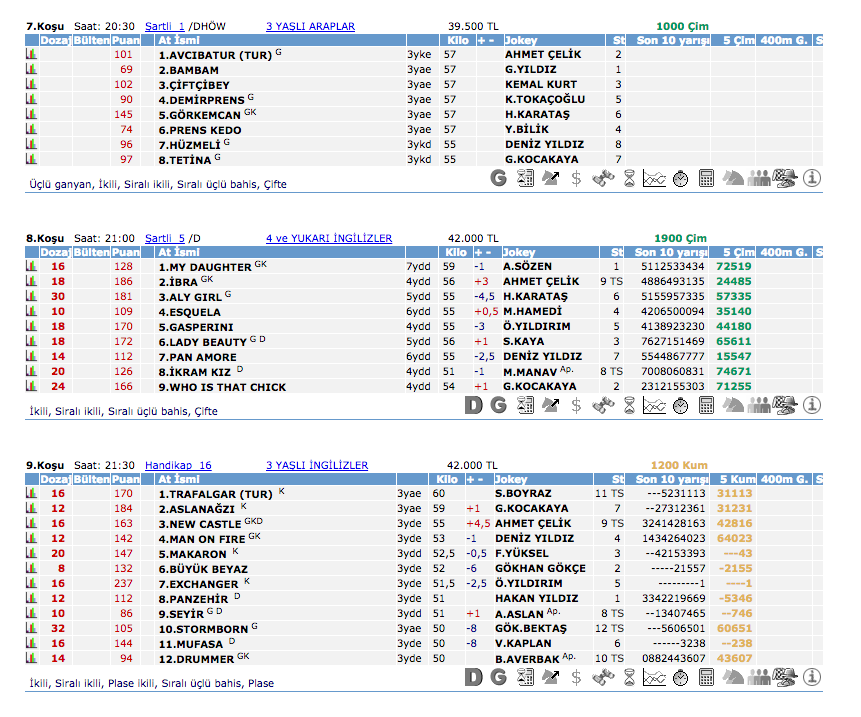Open the Handikap 16 link

click(x=178, y=465)
